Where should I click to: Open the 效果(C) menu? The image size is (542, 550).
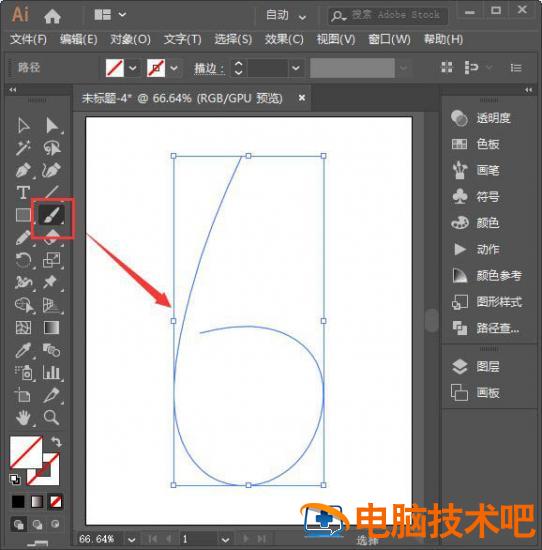coord(284,39)
